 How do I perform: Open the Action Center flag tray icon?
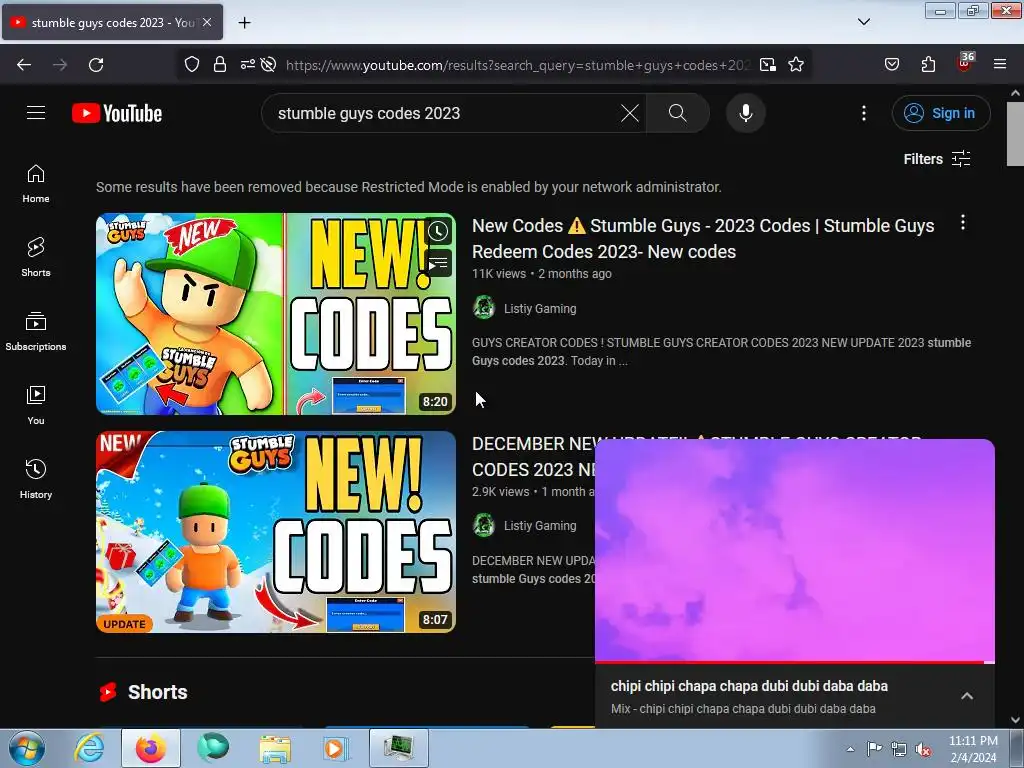(x=874, y=748)
